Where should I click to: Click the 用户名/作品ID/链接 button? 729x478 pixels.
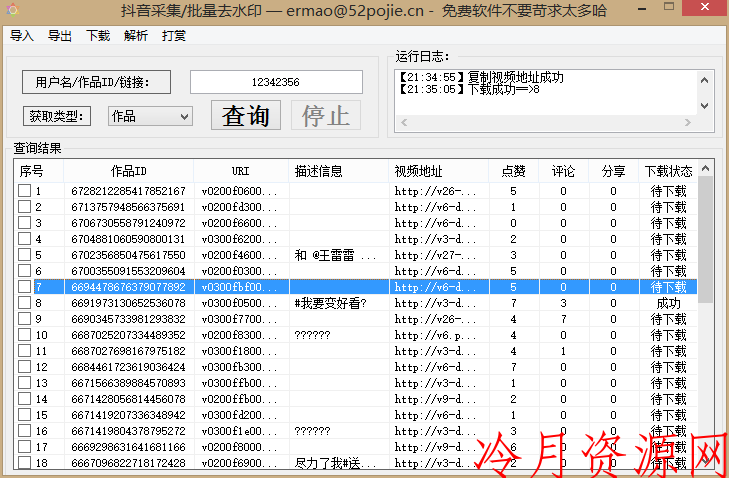point(96,82)
